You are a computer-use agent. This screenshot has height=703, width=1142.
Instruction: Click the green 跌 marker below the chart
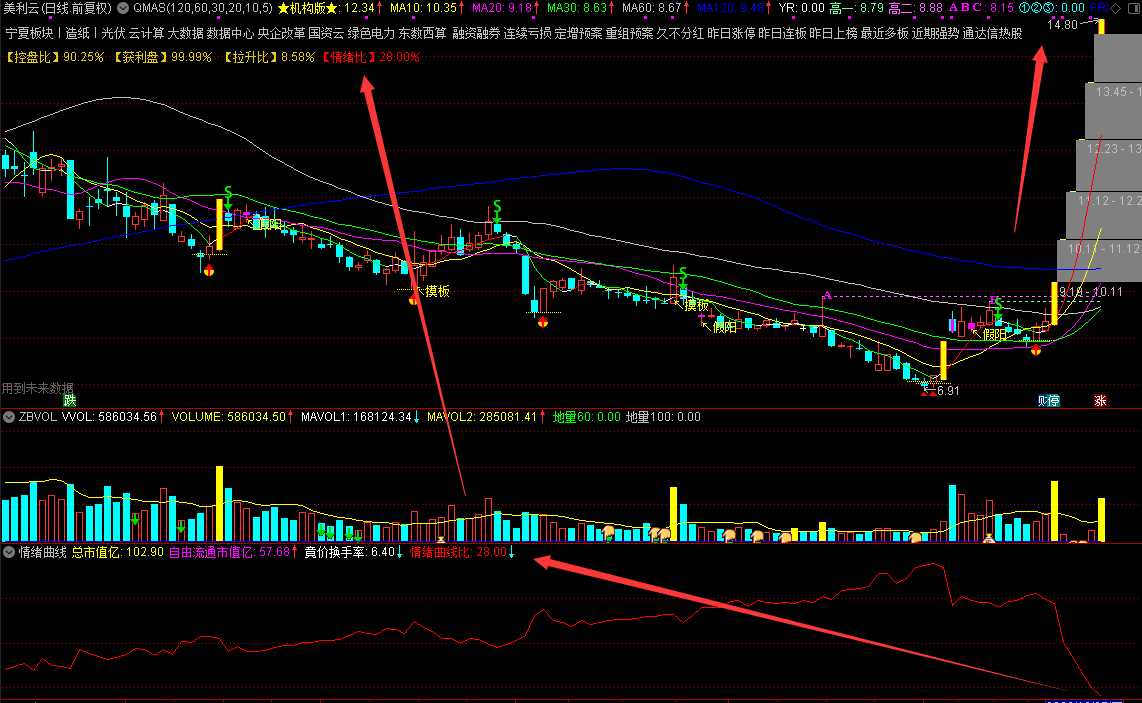(x=69, y=400)
